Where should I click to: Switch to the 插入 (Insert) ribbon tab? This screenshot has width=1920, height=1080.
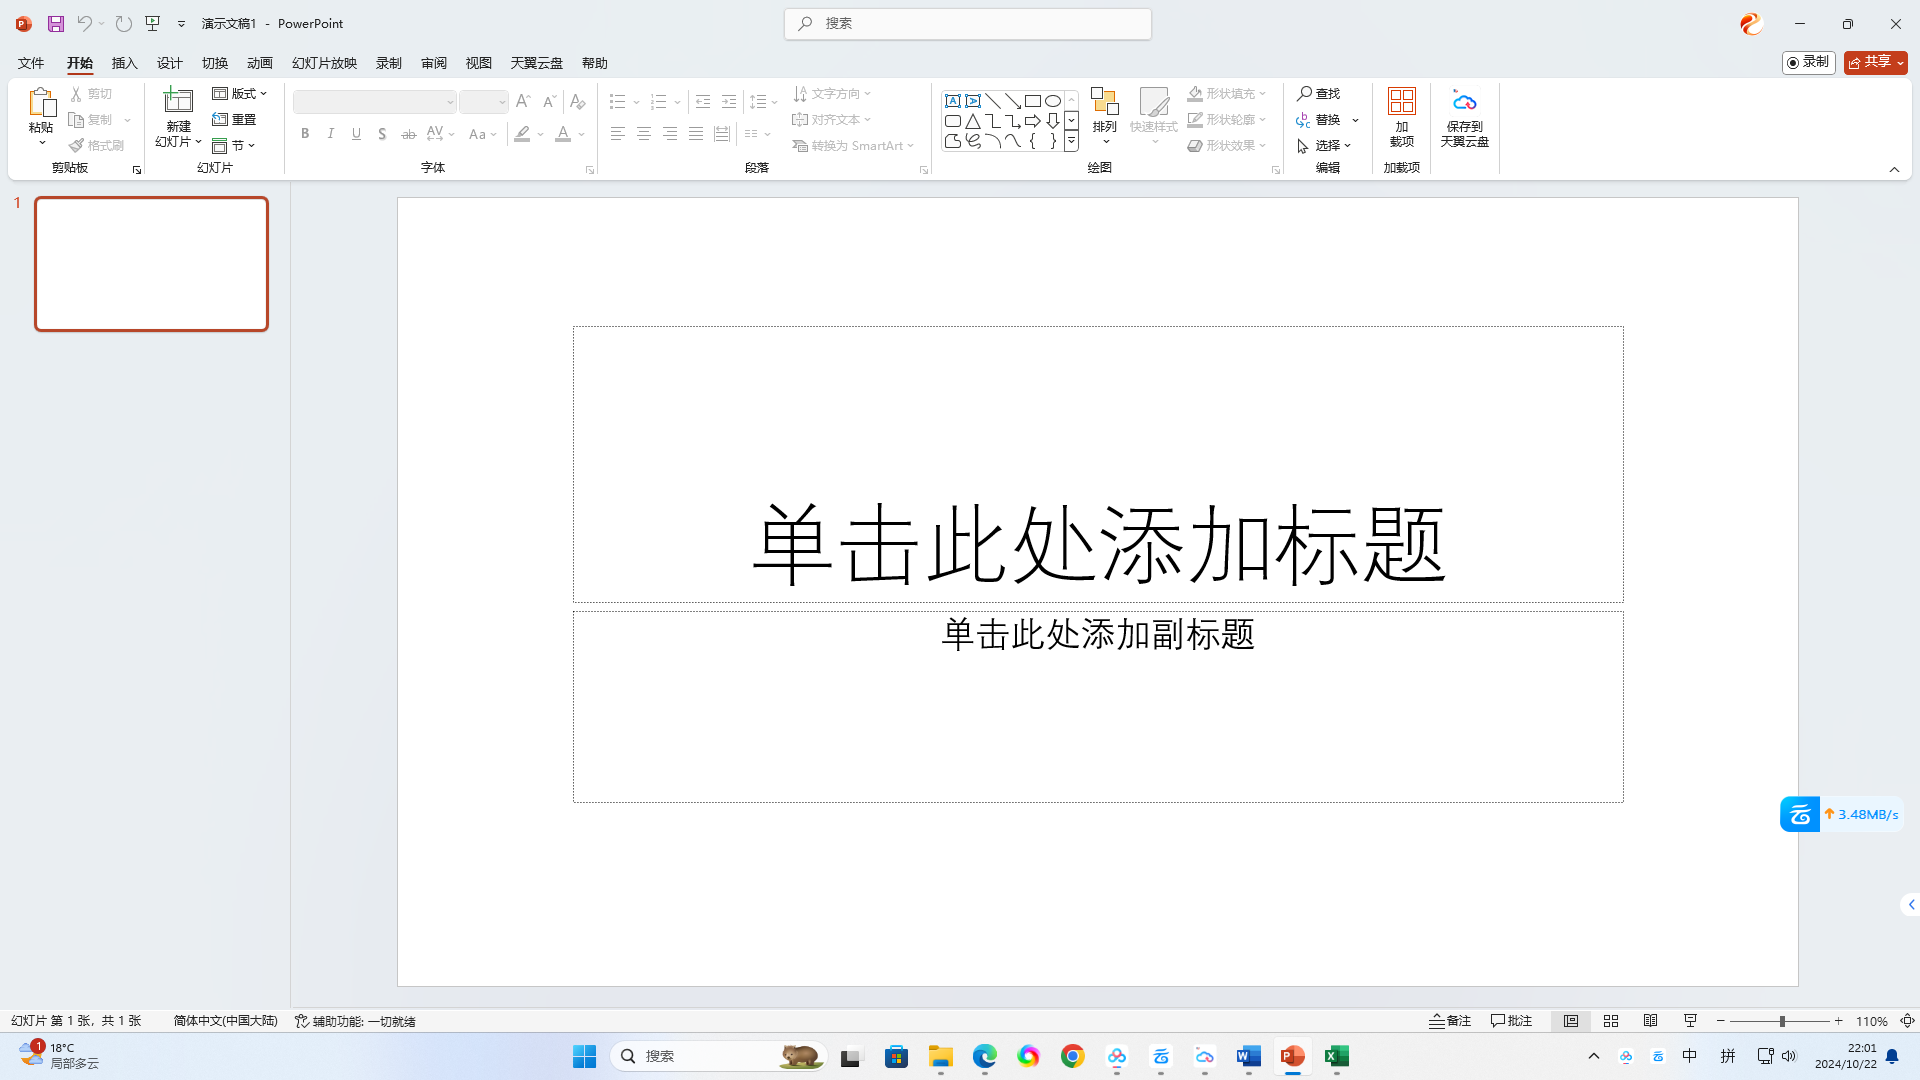coord(124,62)
